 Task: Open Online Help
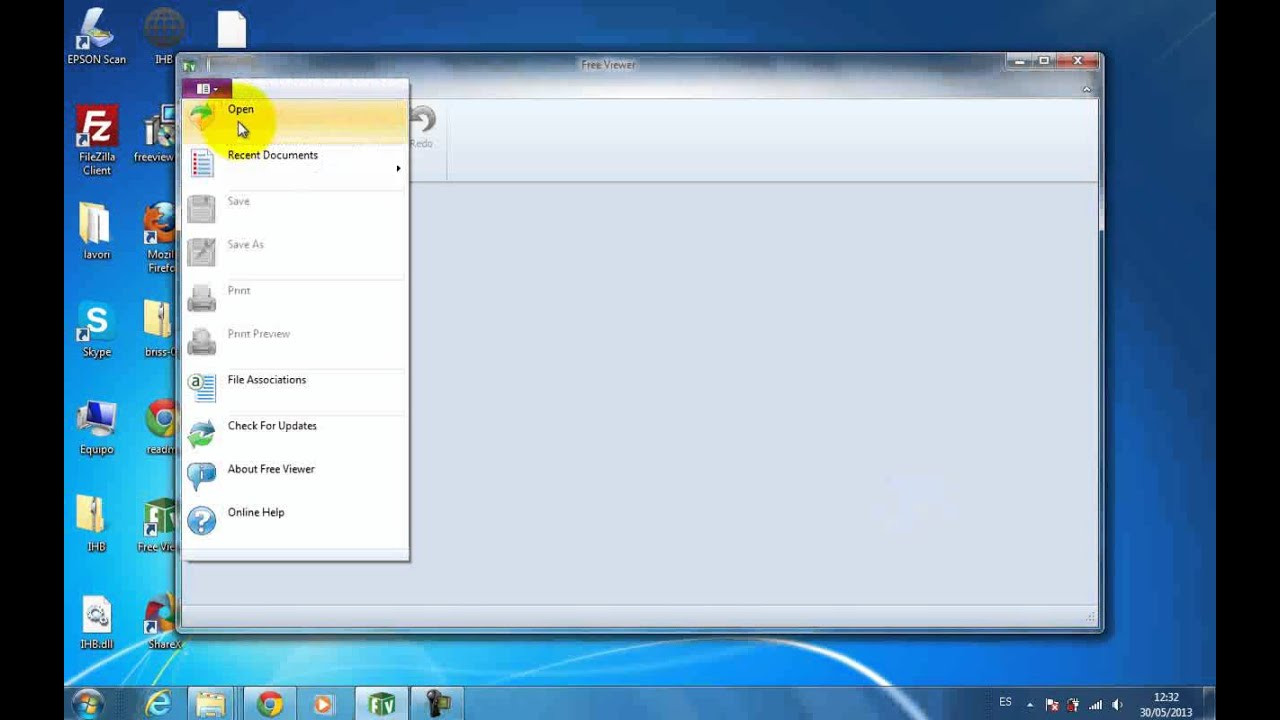click(x=256, y=512)
